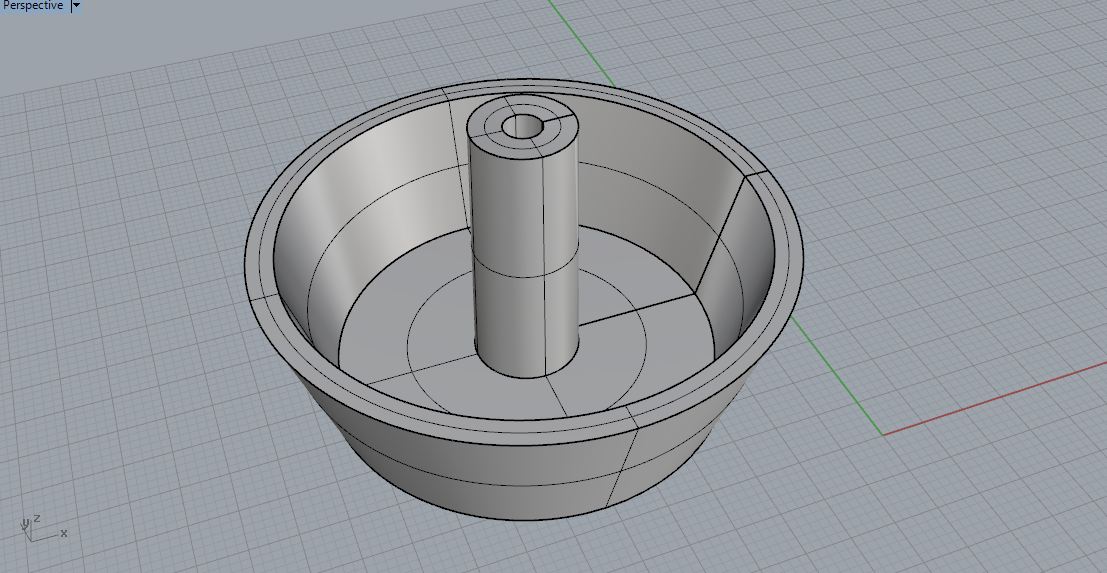Click the x label on axes icon
The image size is (1107, 573).
point(64,534)
